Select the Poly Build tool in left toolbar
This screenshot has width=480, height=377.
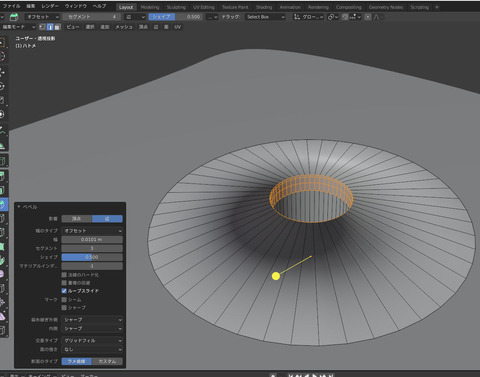click(x=3, y=246)
